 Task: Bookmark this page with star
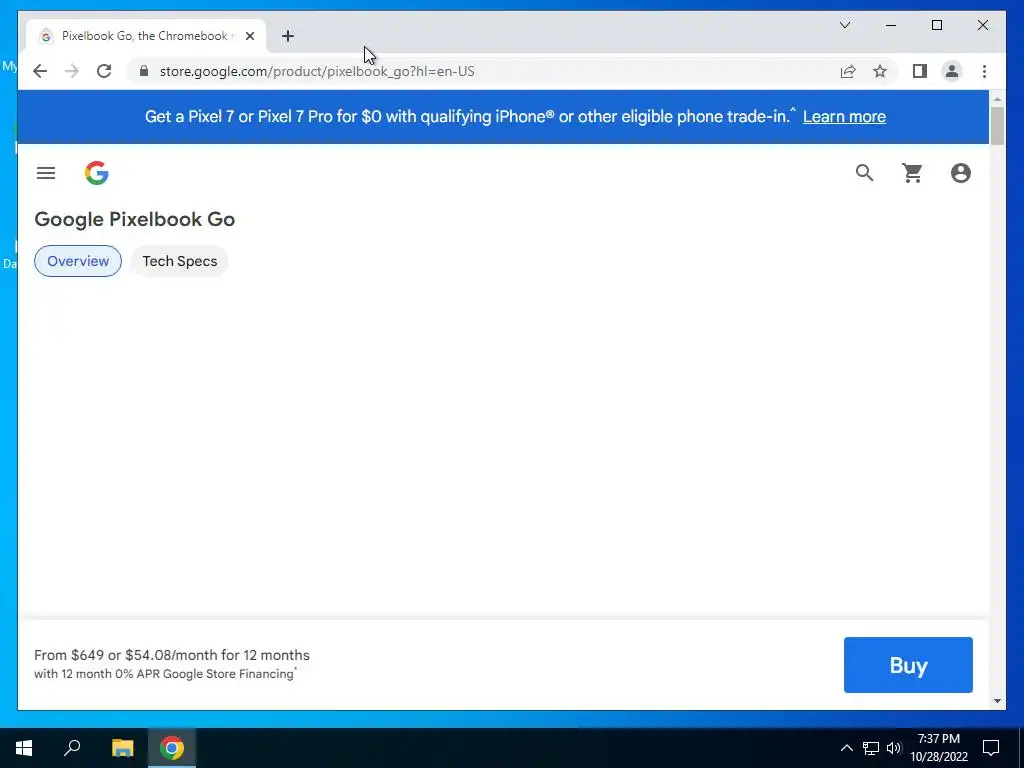tap(880, 71)
